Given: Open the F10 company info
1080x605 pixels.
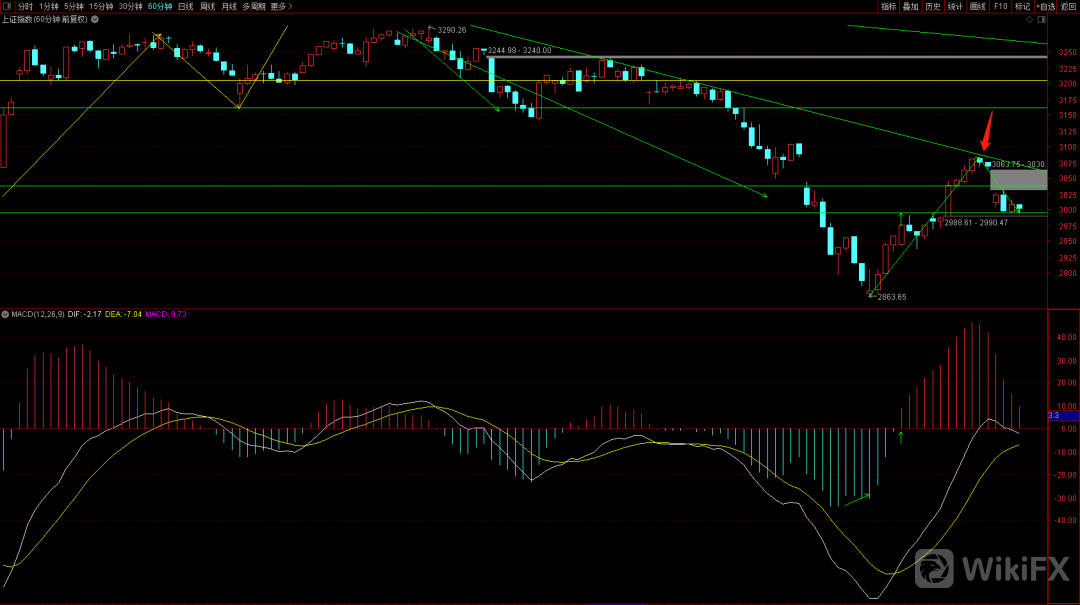Looking at the screenshot, I should pyautogui.click(x=1001, y=6).
